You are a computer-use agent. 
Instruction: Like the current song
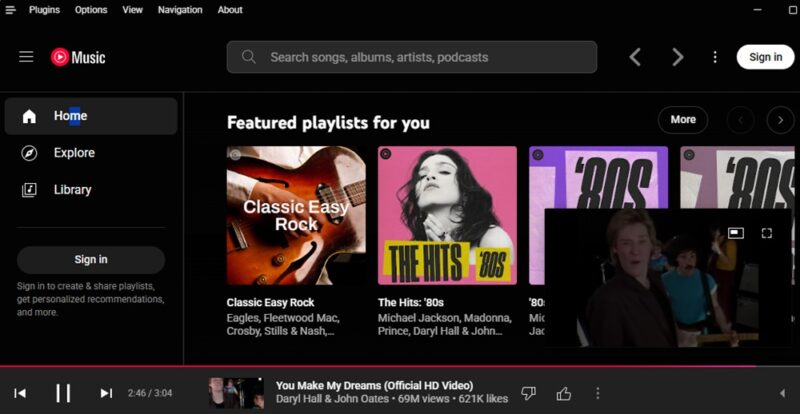[x=563, y=393]
